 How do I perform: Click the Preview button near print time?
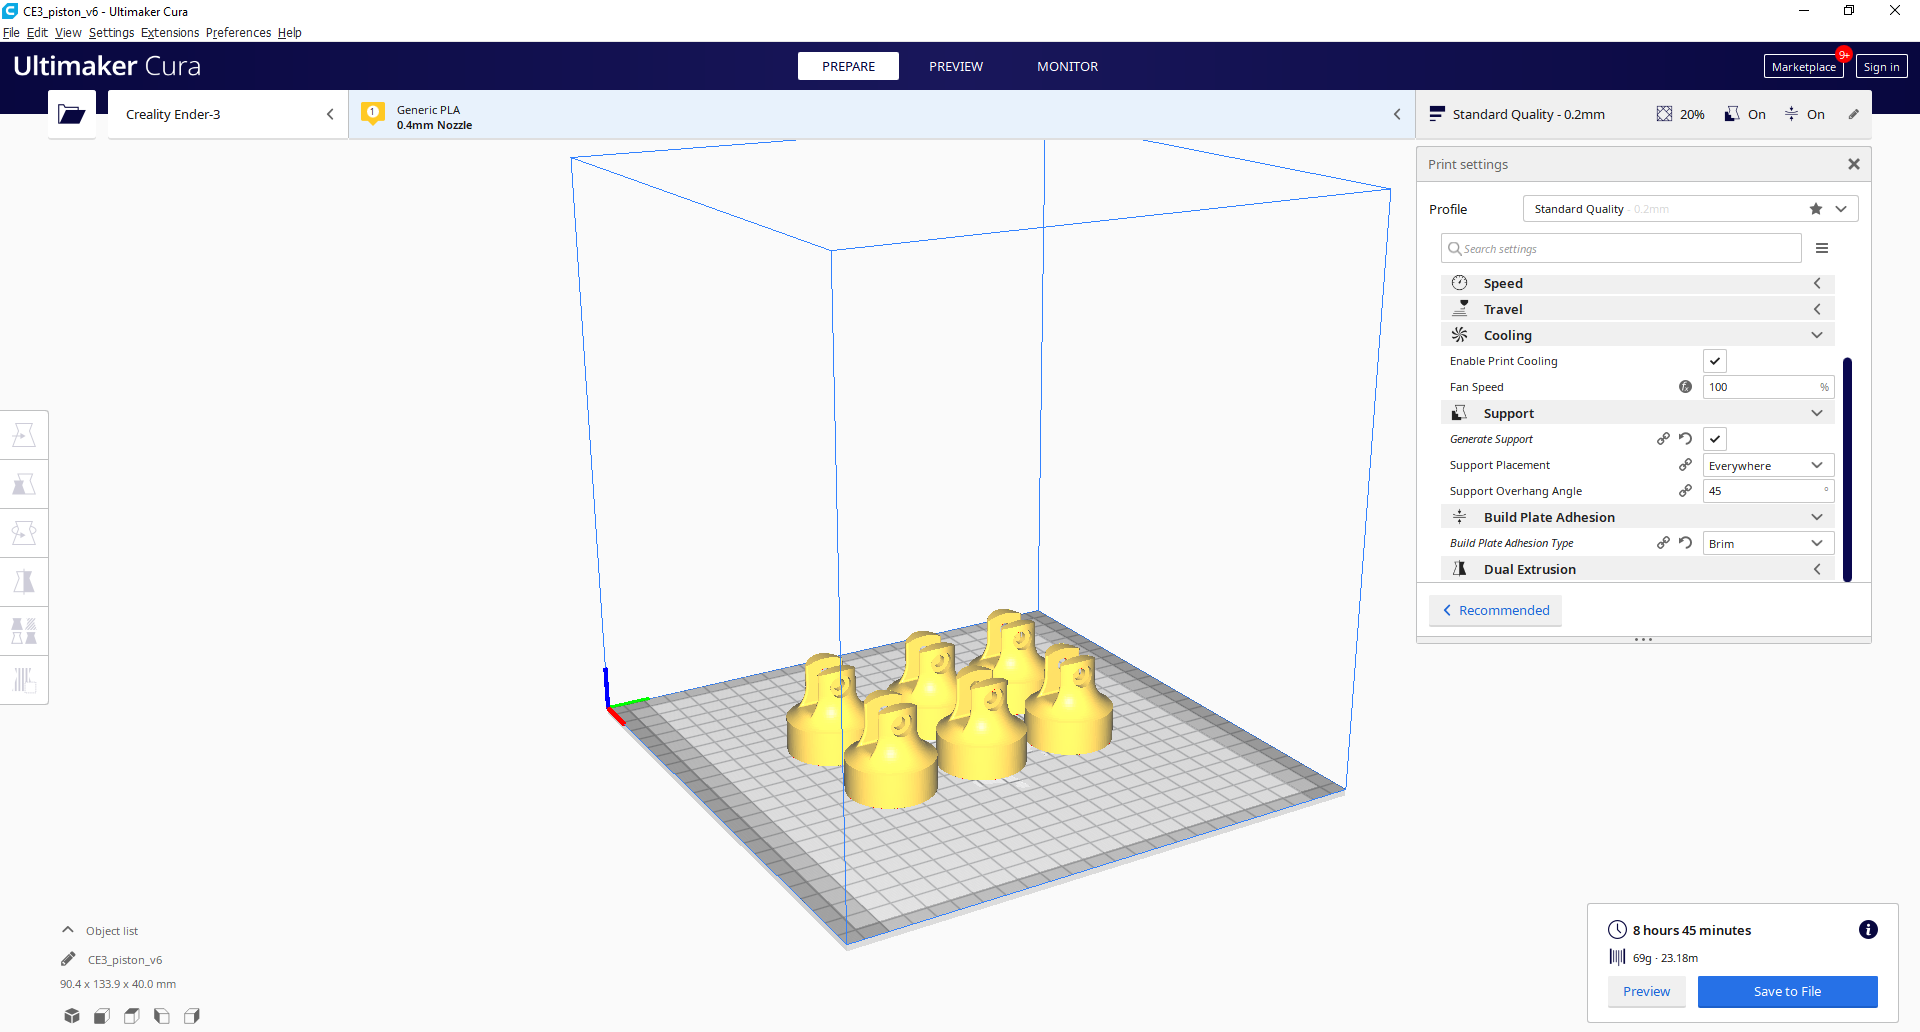(1646, 991)
